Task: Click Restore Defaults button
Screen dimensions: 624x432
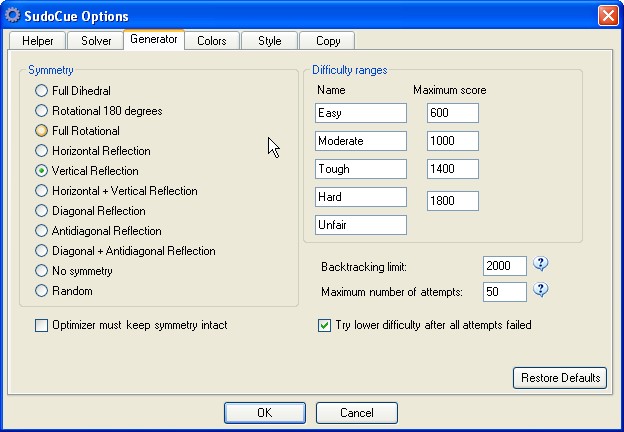Action: (x=560, y=378)
